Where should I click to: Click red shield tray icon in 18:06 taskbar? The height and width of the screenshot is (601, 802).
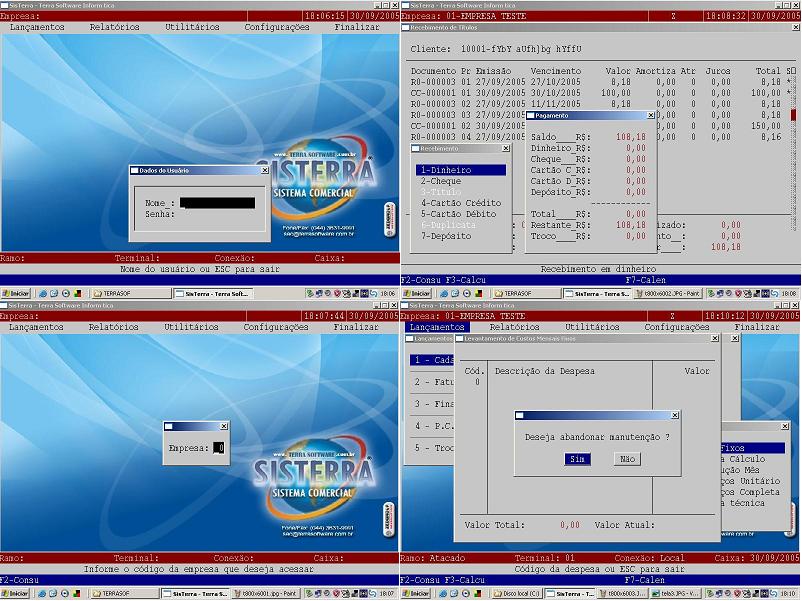click(337, 294)
